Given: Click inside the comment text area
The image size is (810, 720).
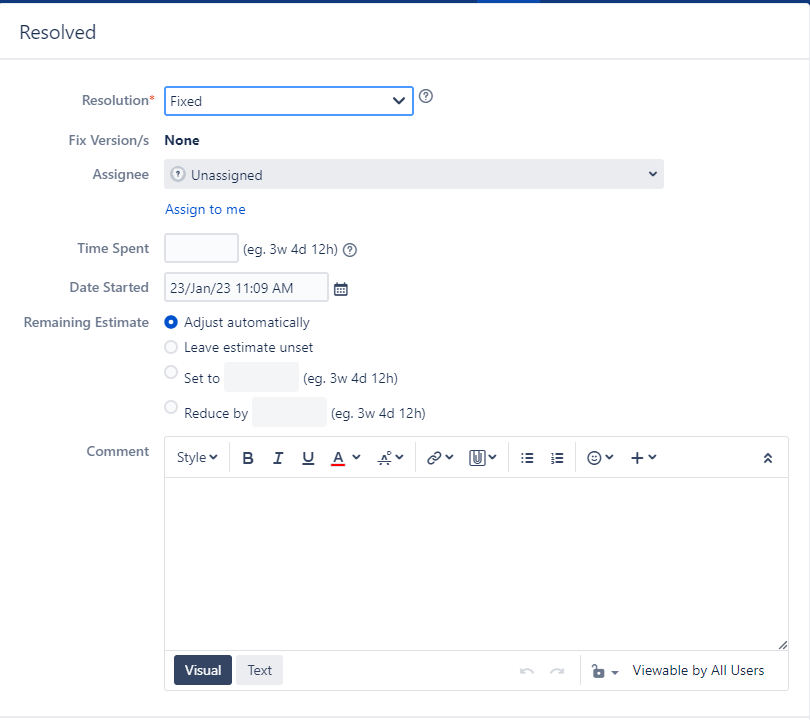Looking at the screenshot, I should click(x=476, y=564).
